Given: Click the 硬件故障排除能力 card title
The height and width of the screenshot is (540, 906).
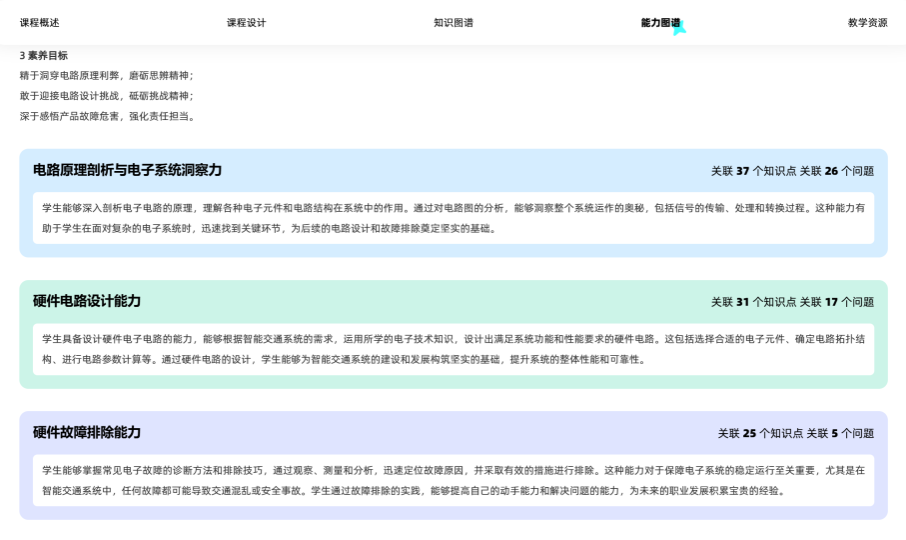Looking at the screenshot, I should pos(87,432).
